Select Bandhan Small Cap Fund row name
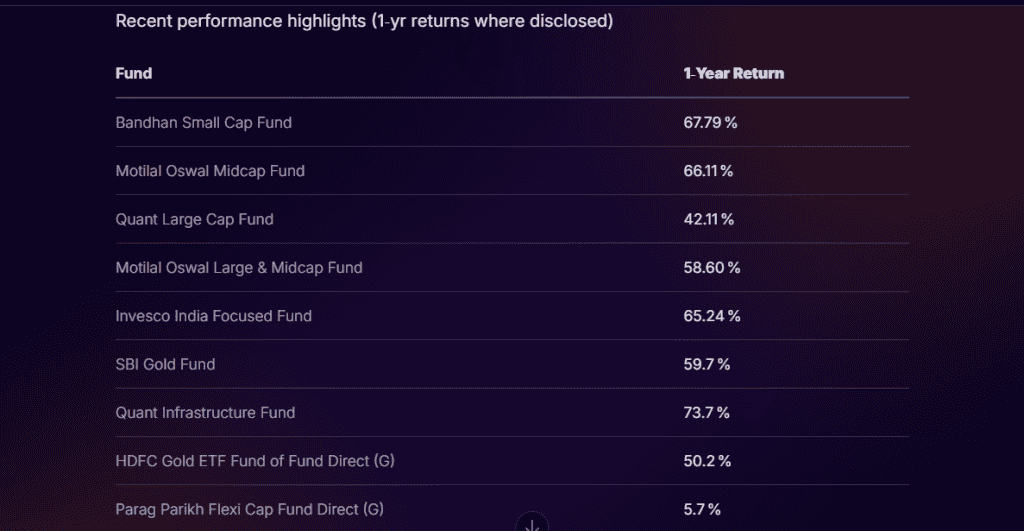The image size is (1024, 531). [x=203, y=123]
